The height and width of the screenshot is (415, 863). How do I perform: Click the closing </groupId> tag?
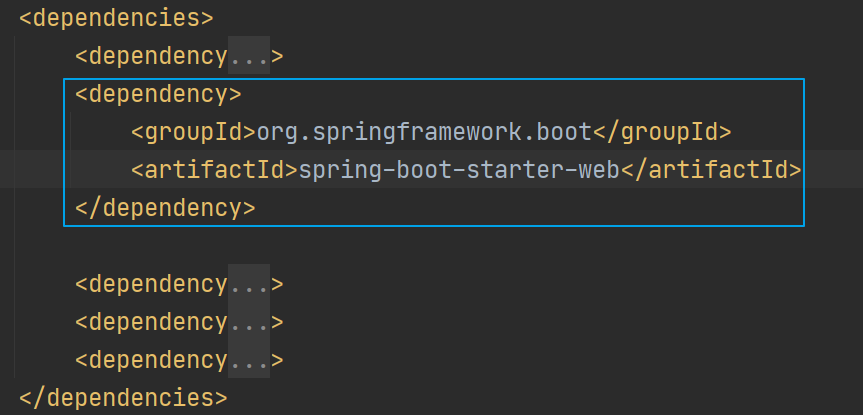(662, 132)
